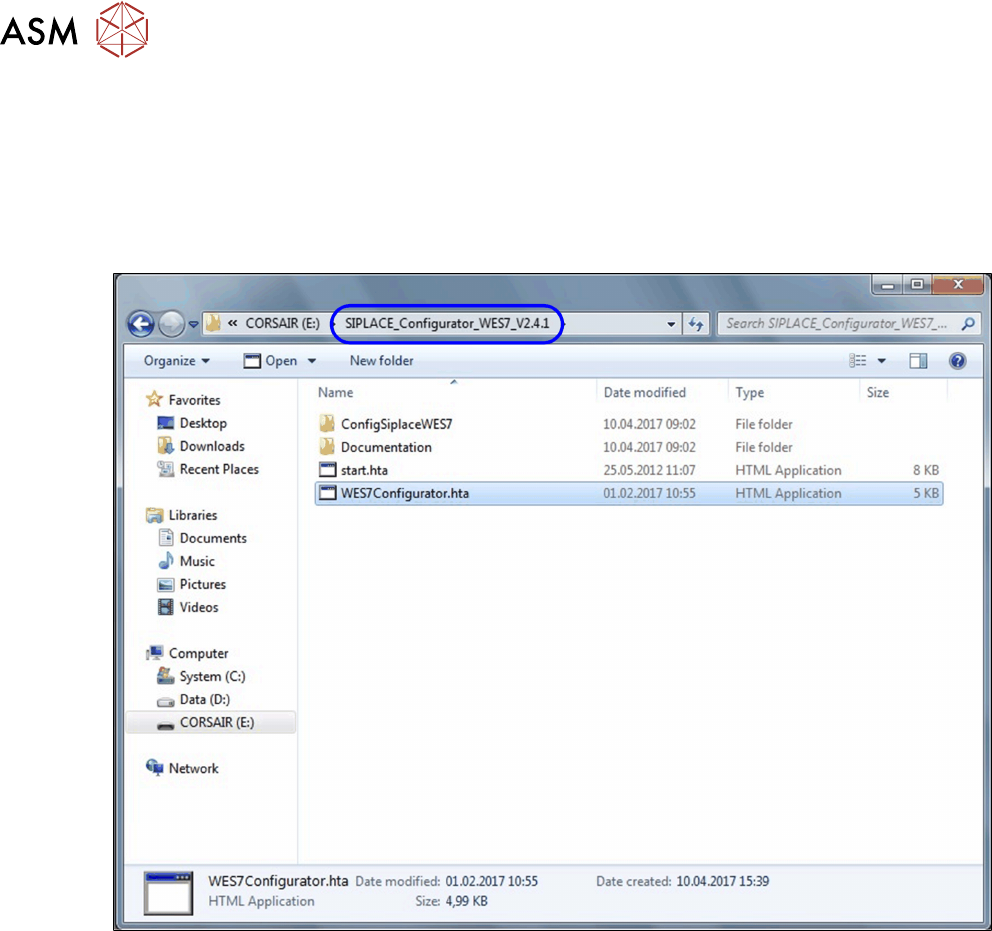Select the Documentation folder icon

click(327, 447)
